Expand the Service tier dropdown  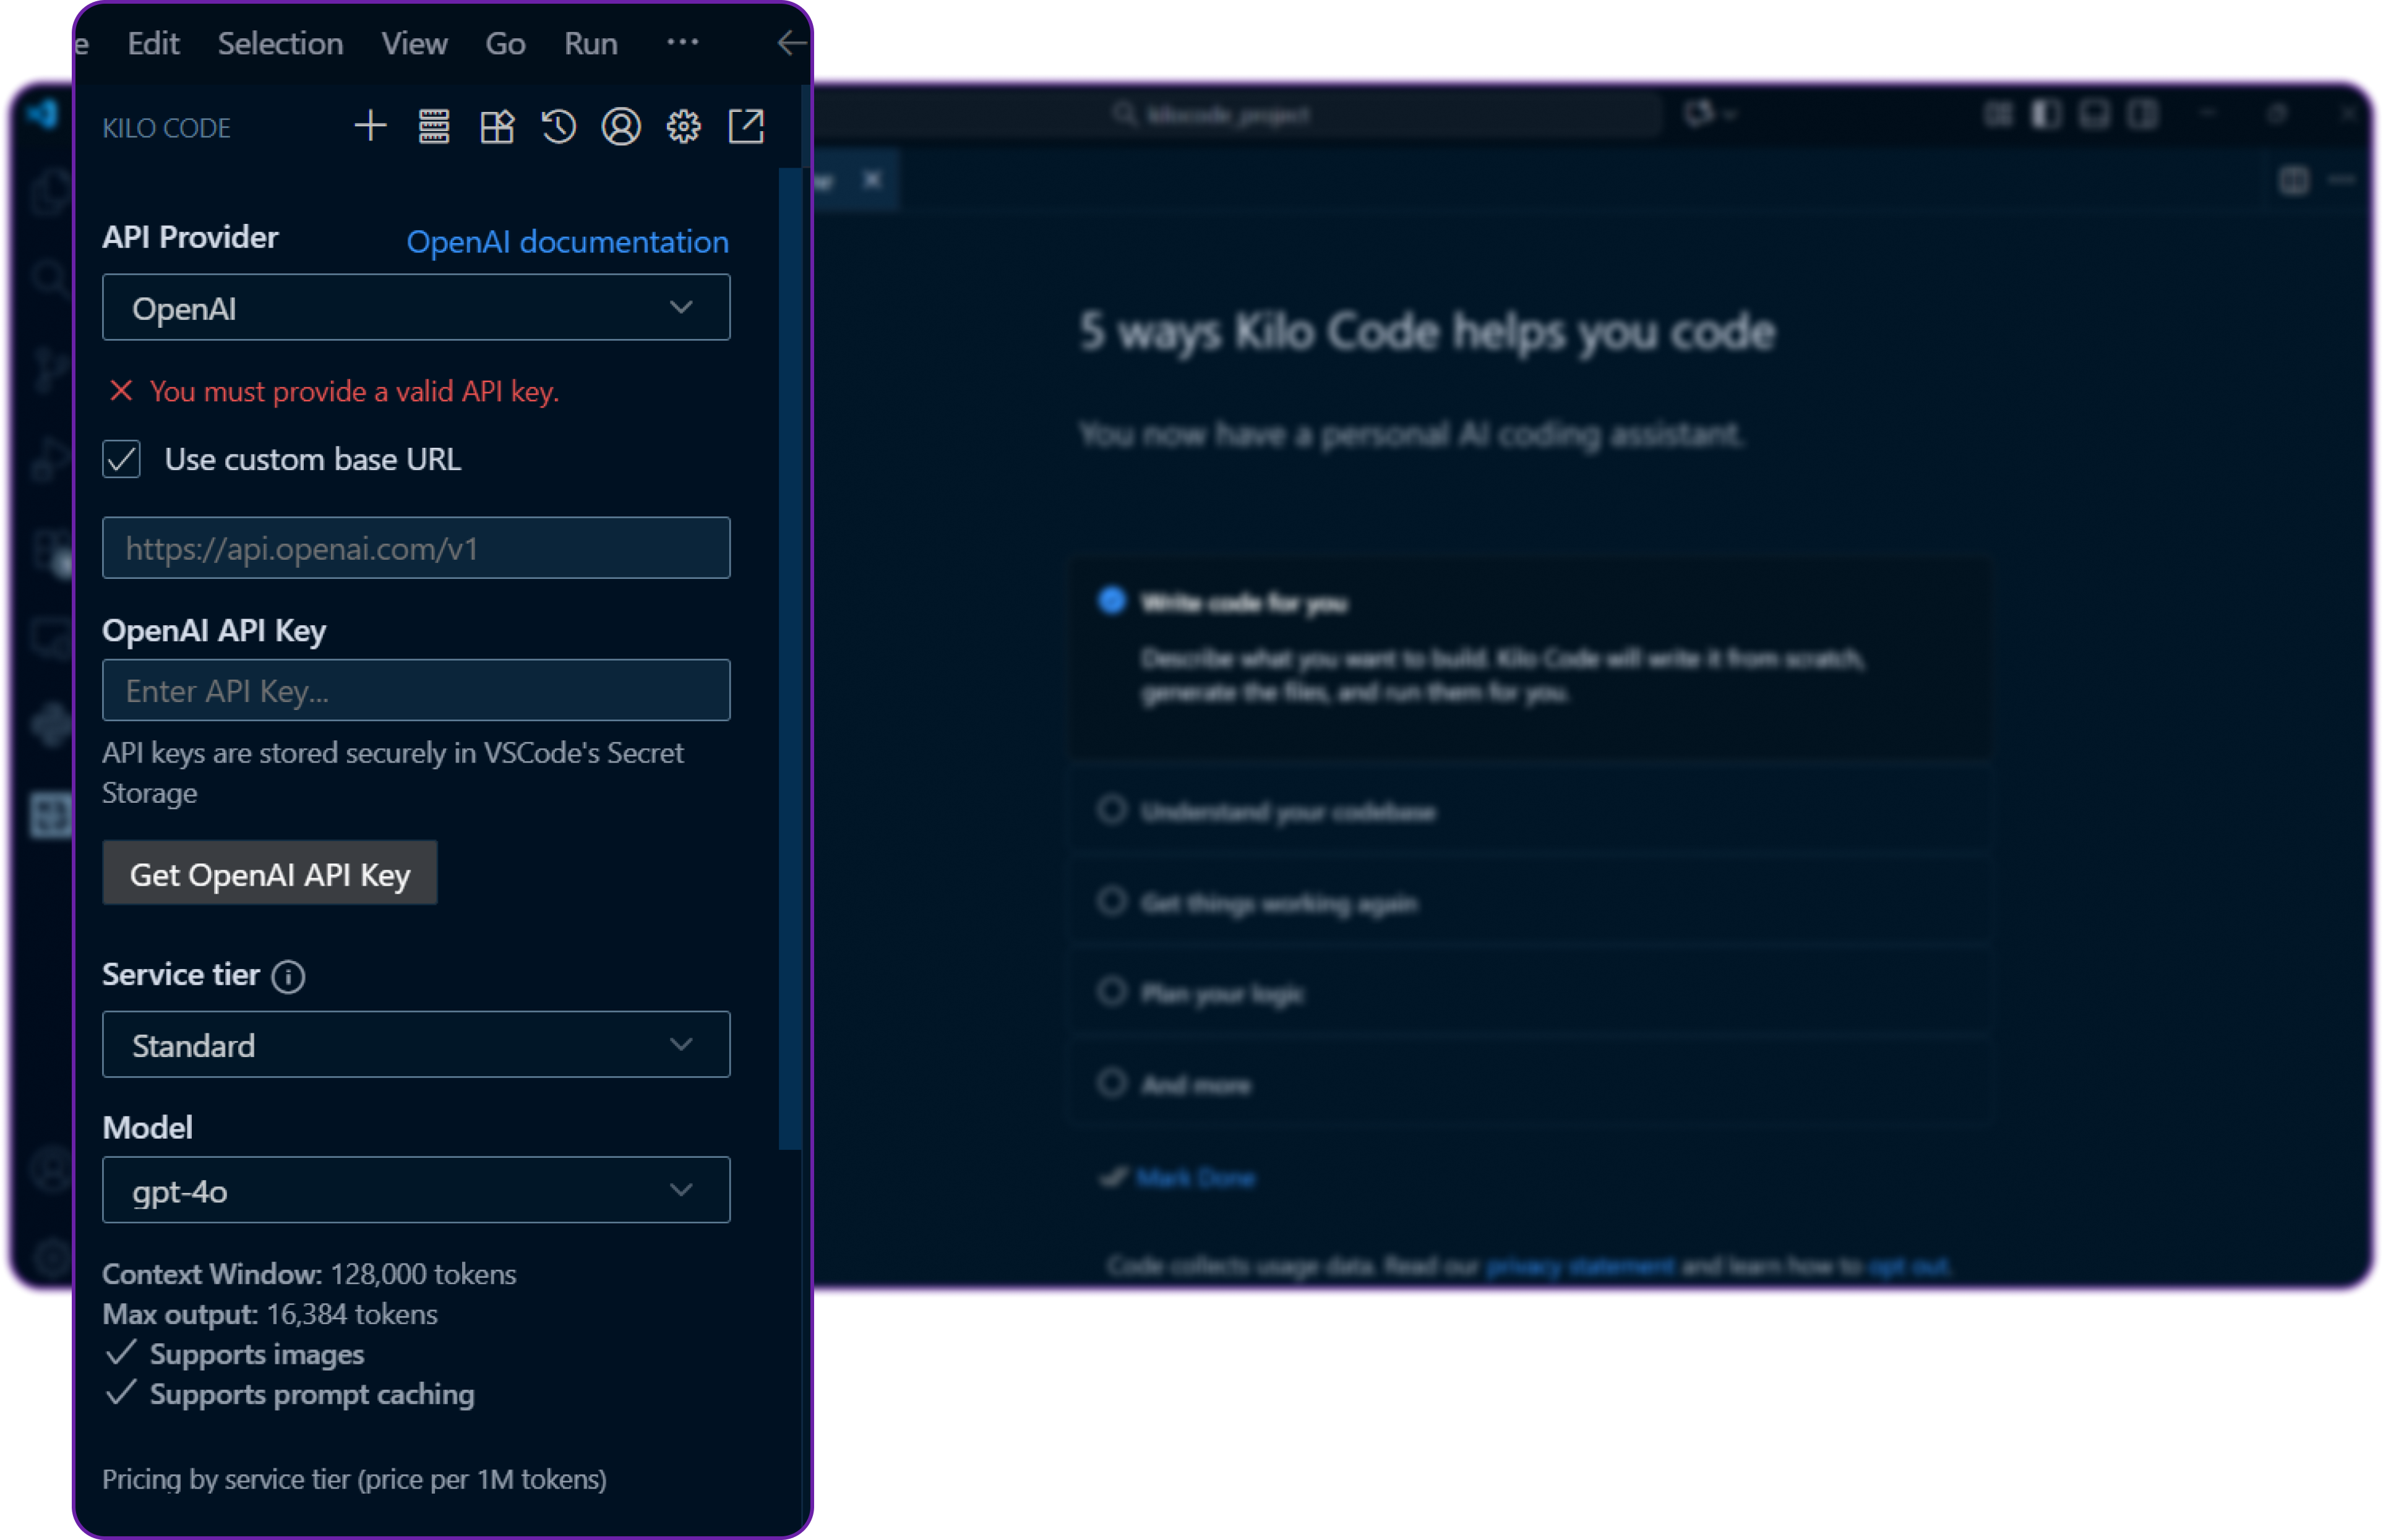(x=416, y=1044)
